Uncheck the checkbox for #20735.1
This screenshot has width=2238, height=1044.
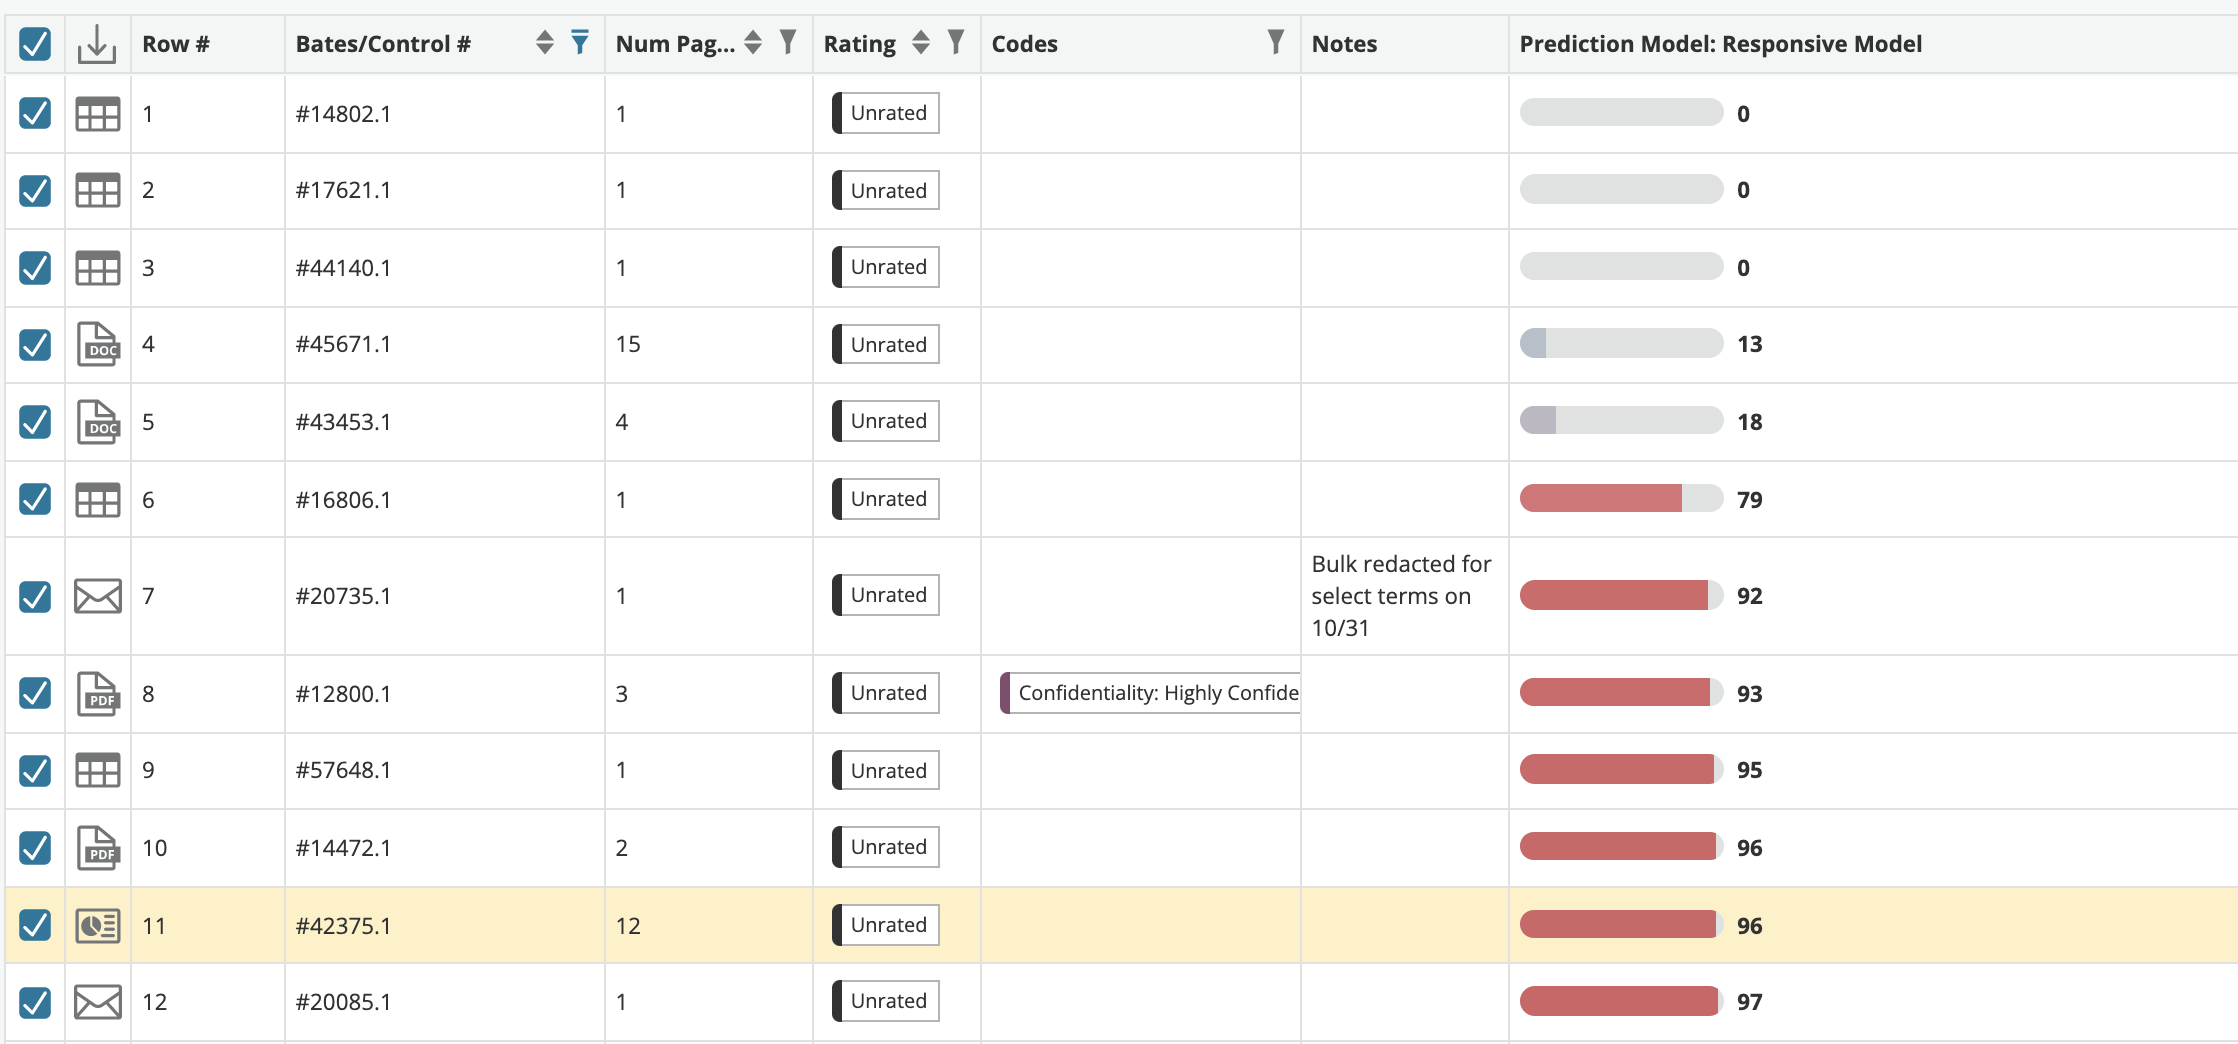tap(35, 596)
